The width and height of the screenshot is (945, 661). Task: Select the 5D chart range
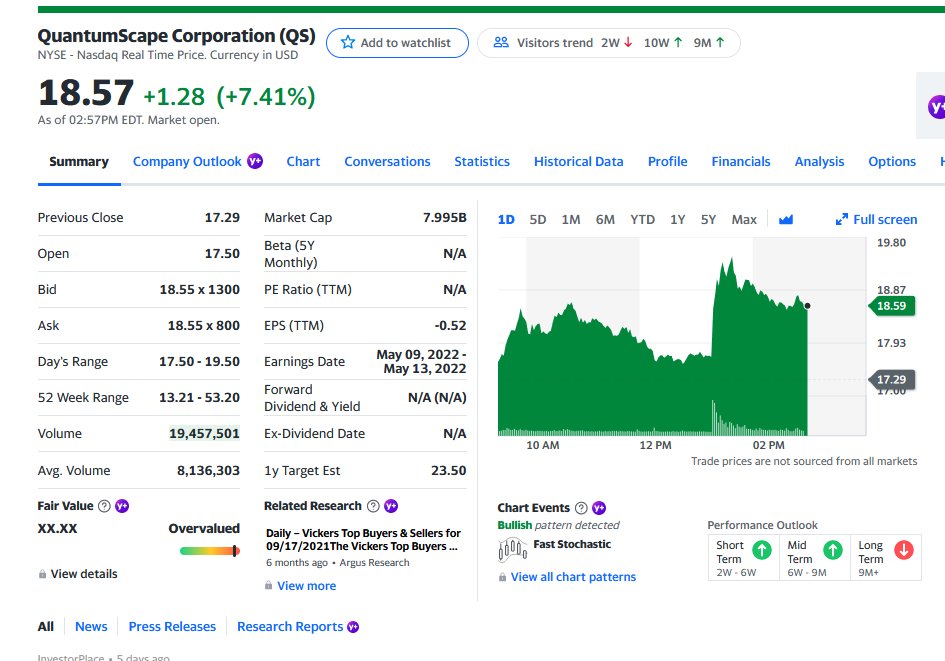(538, 219)
